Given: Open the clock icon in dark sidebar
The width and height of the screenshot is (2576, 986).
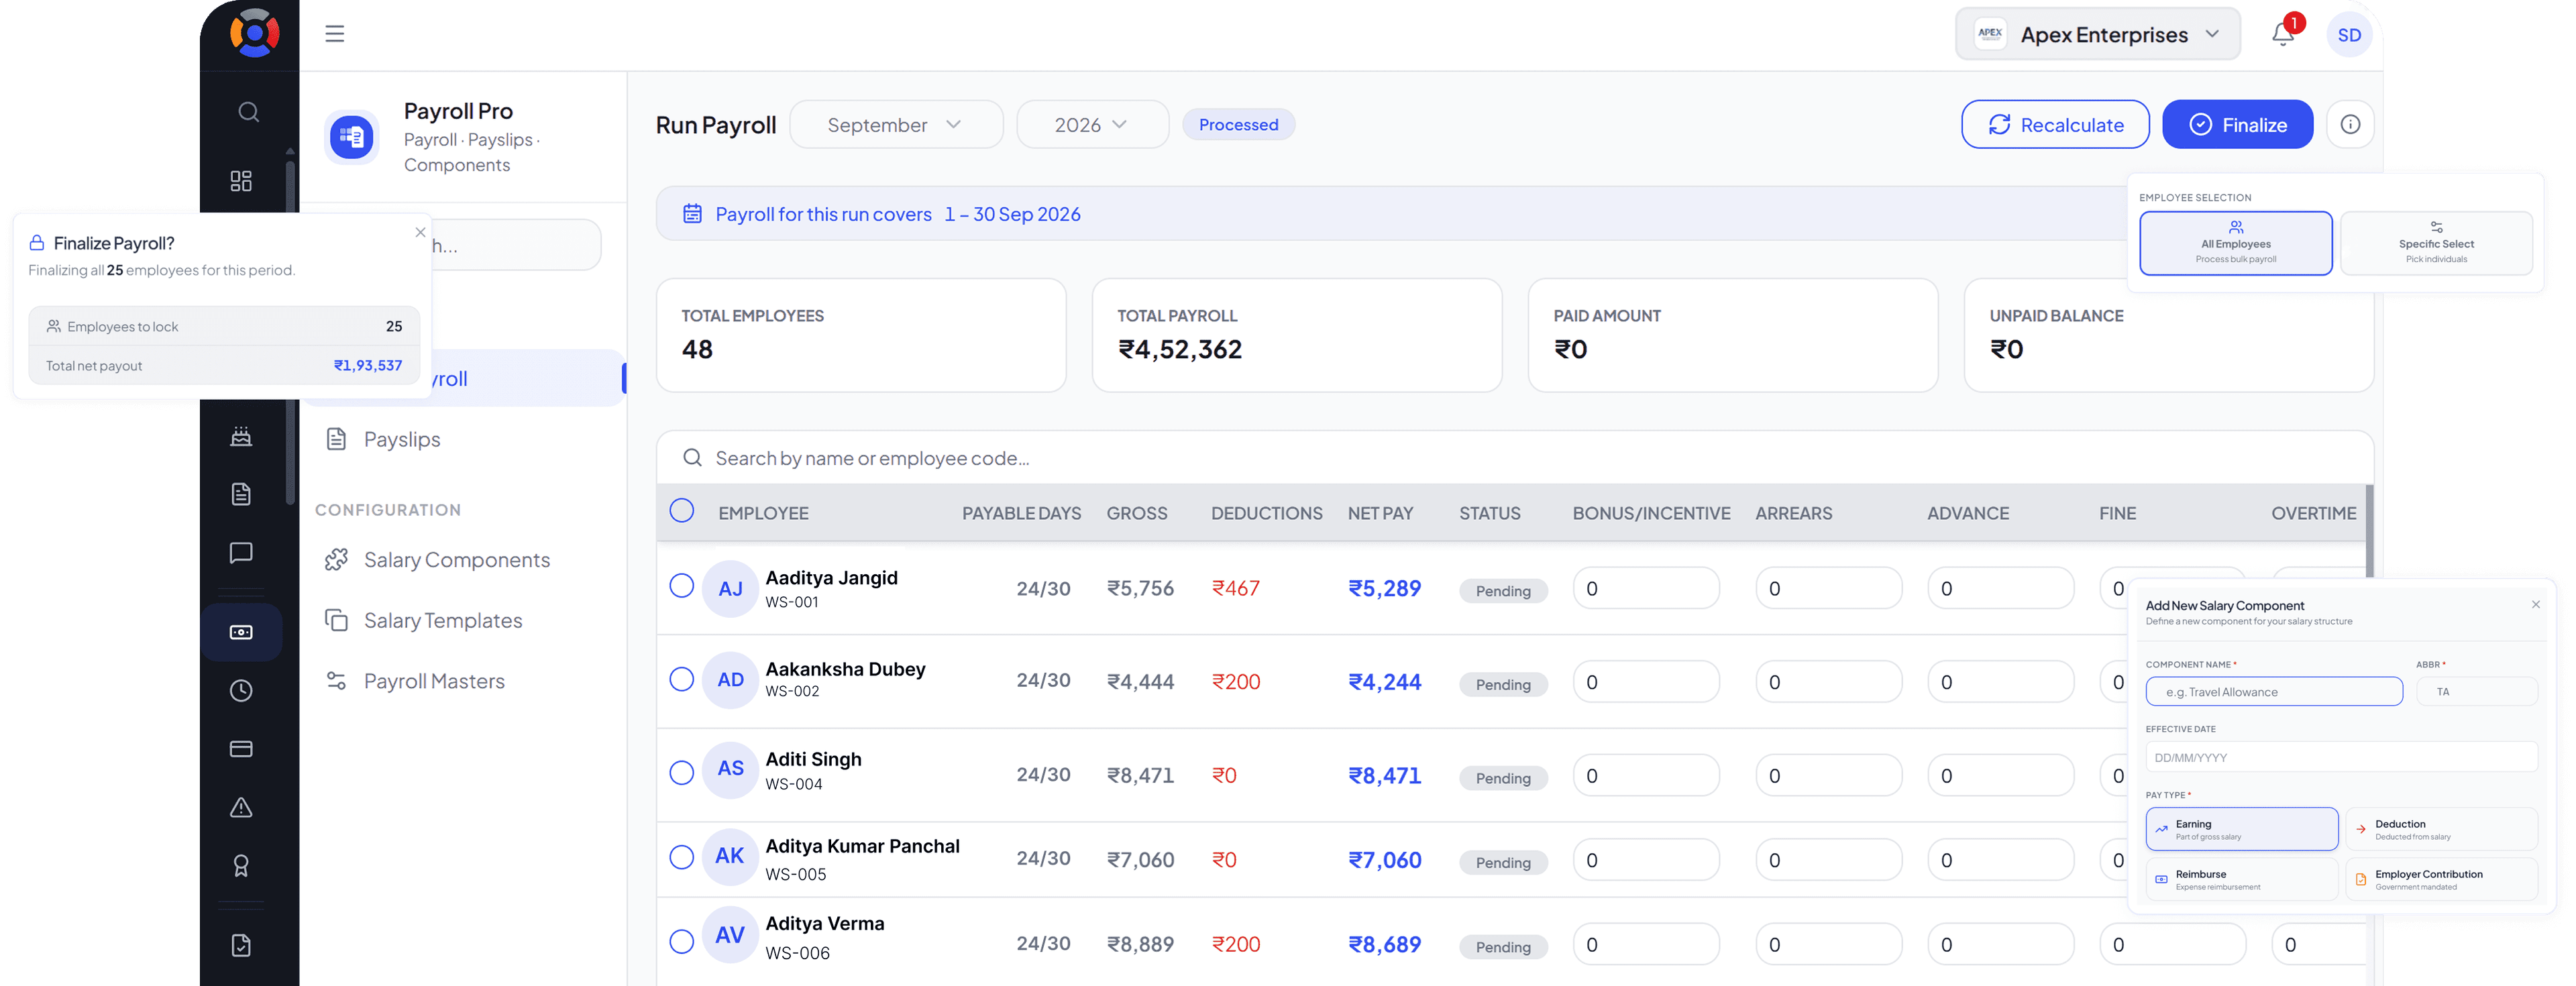Looking at the screenshot, I should 241,691.
